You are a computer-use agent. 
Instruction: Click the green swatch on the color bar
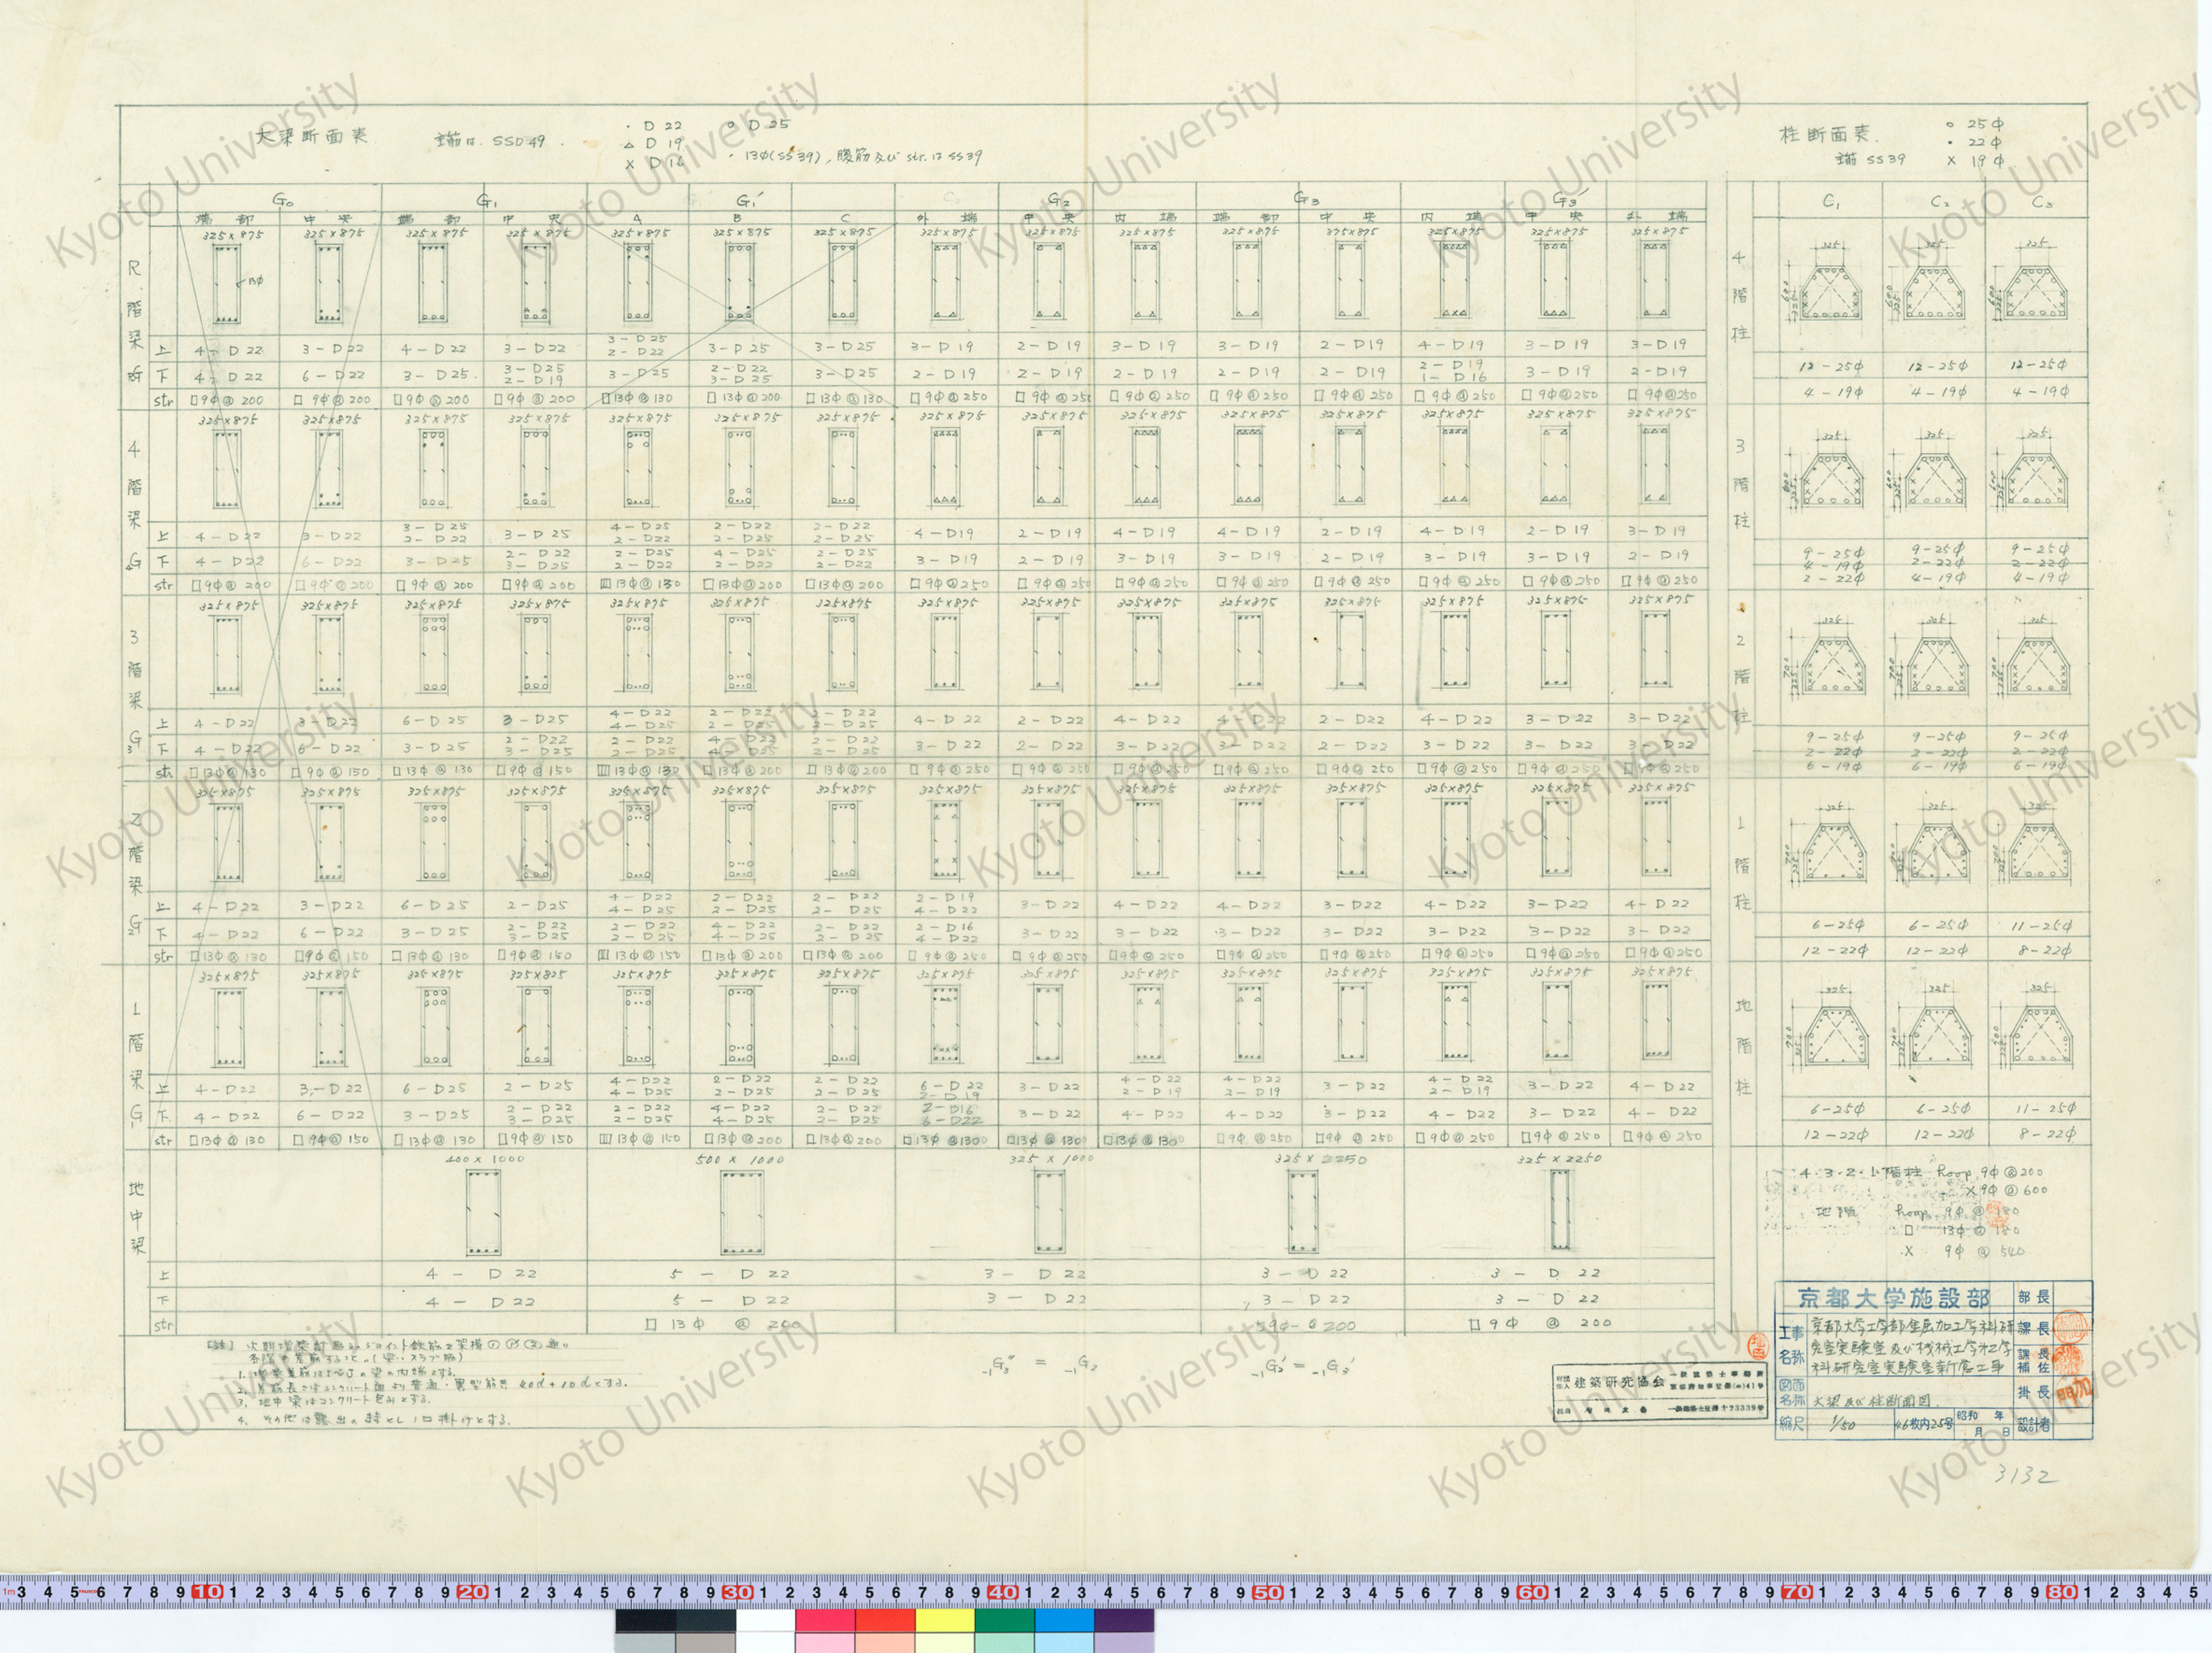pos(1004,1620)
